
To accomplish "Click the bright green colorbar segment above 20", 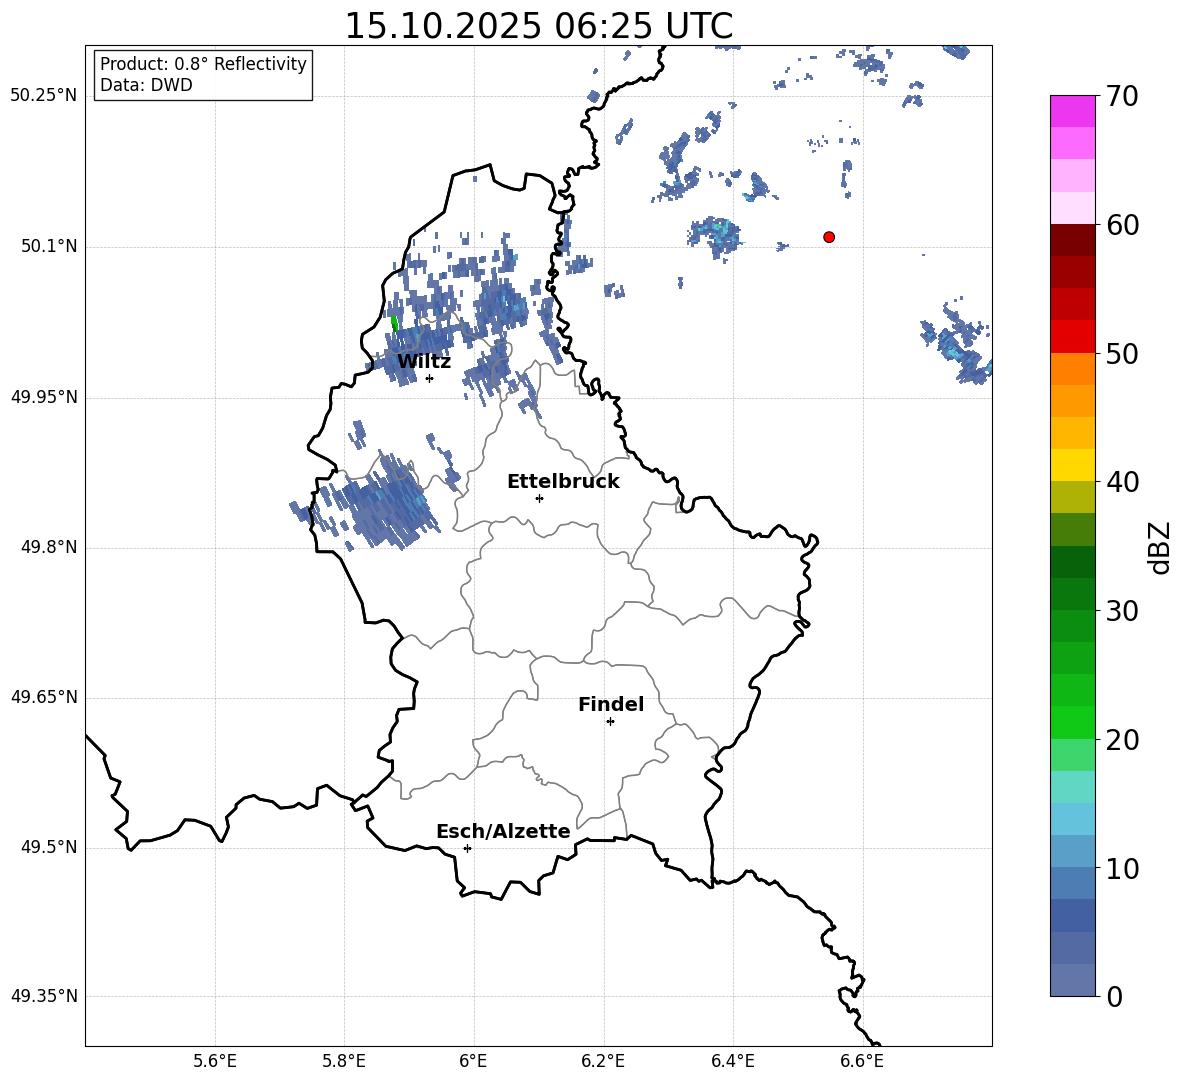I will (x=1073, y=722).
